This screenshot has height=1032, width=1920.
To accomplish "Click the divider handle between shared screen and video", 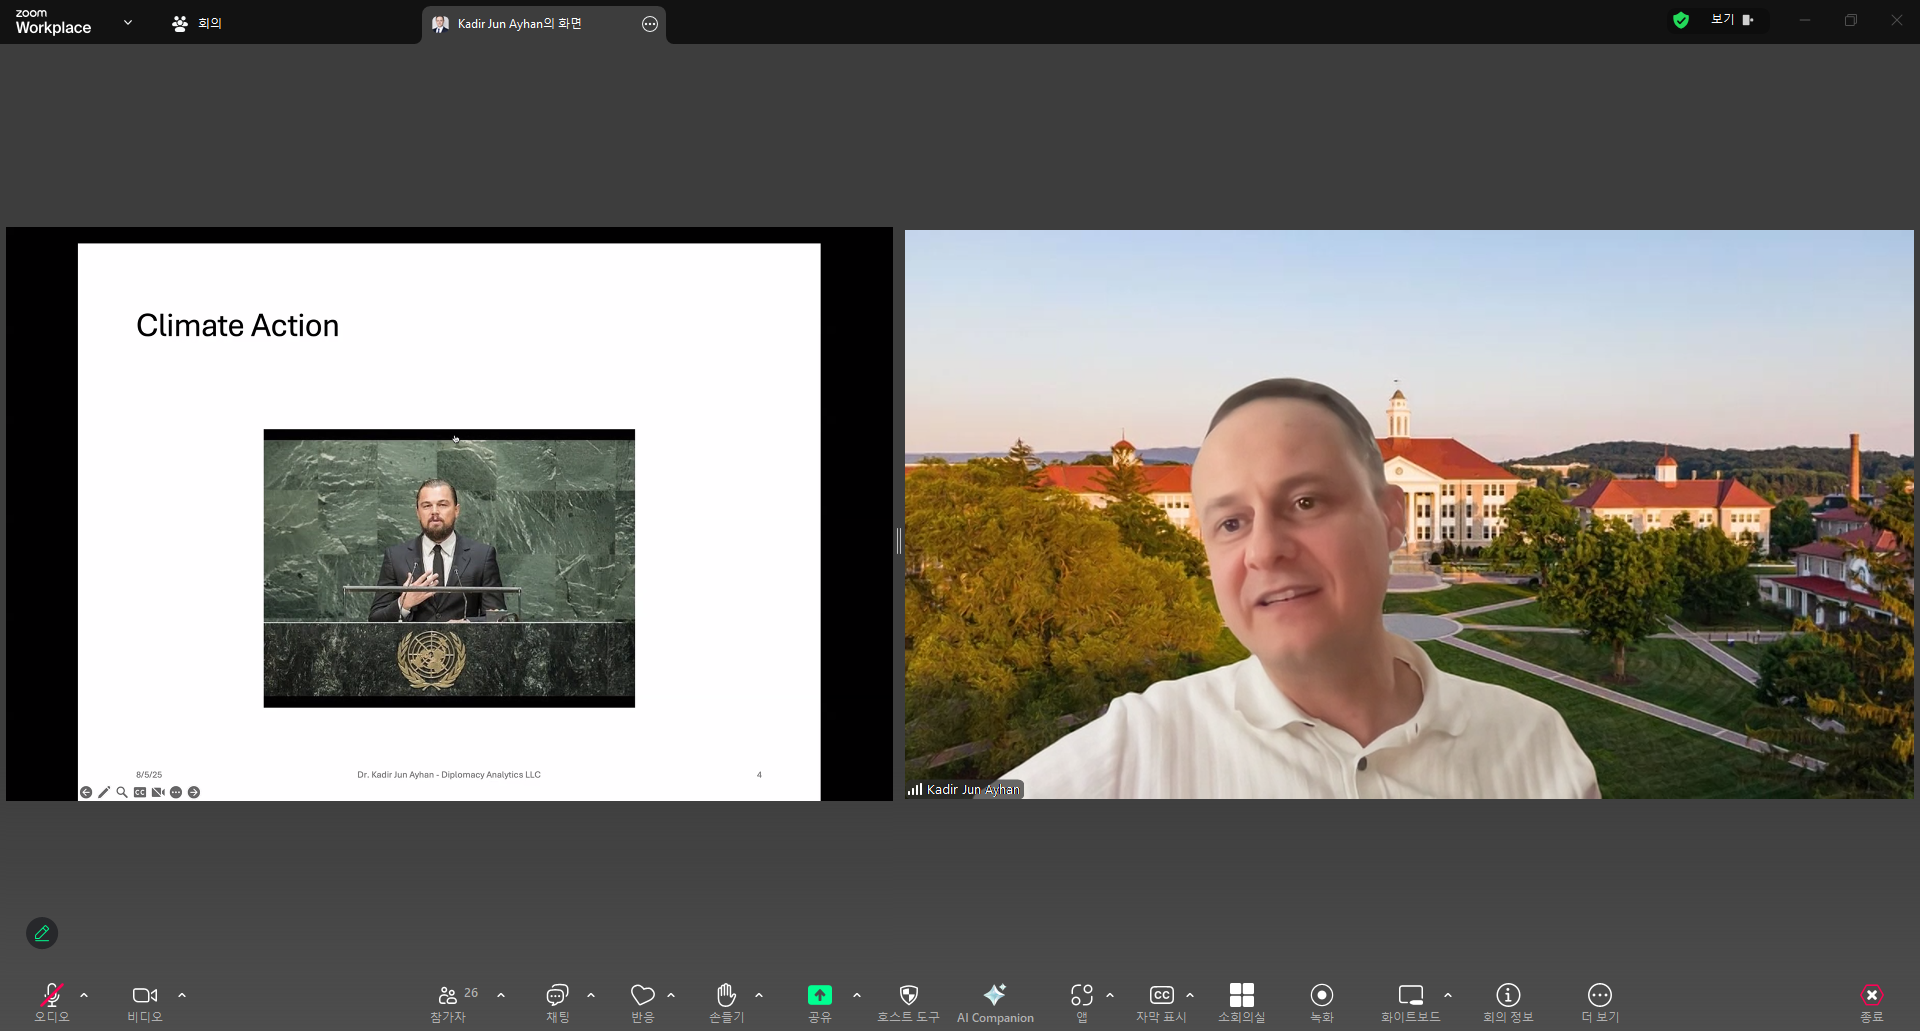I will point(898,541).
